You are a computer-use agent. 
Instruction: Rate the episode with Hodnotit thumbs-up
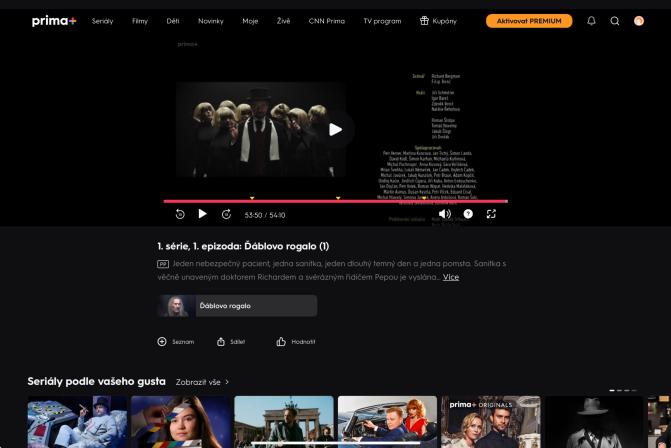[296, 341]
